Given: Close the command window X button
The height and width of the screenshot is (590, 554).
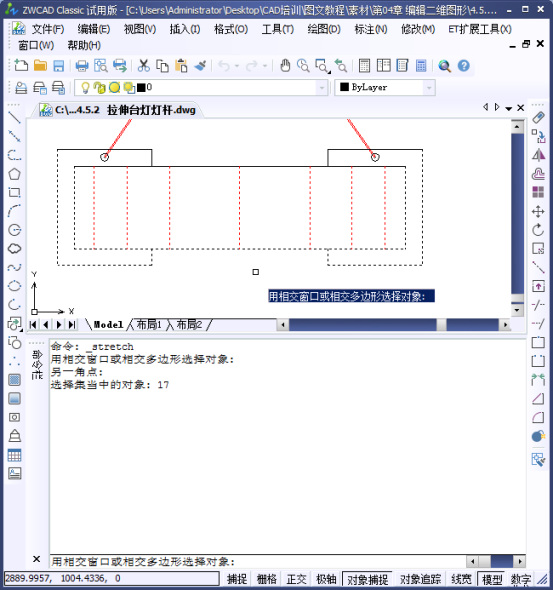Looking at the screenshot, I should 36,559.
